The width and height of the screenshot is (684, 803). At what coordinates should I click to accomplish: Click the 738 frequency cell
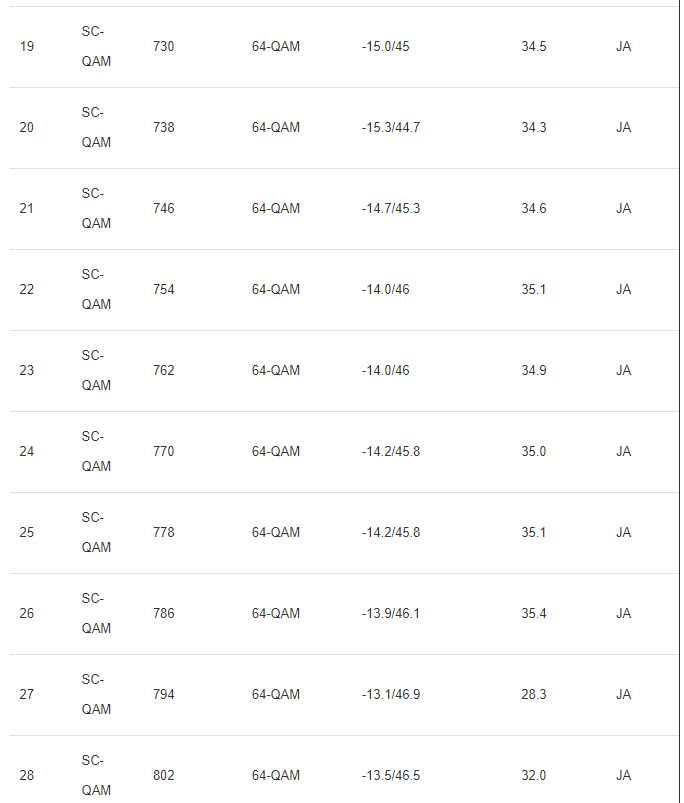coord(163,128)
